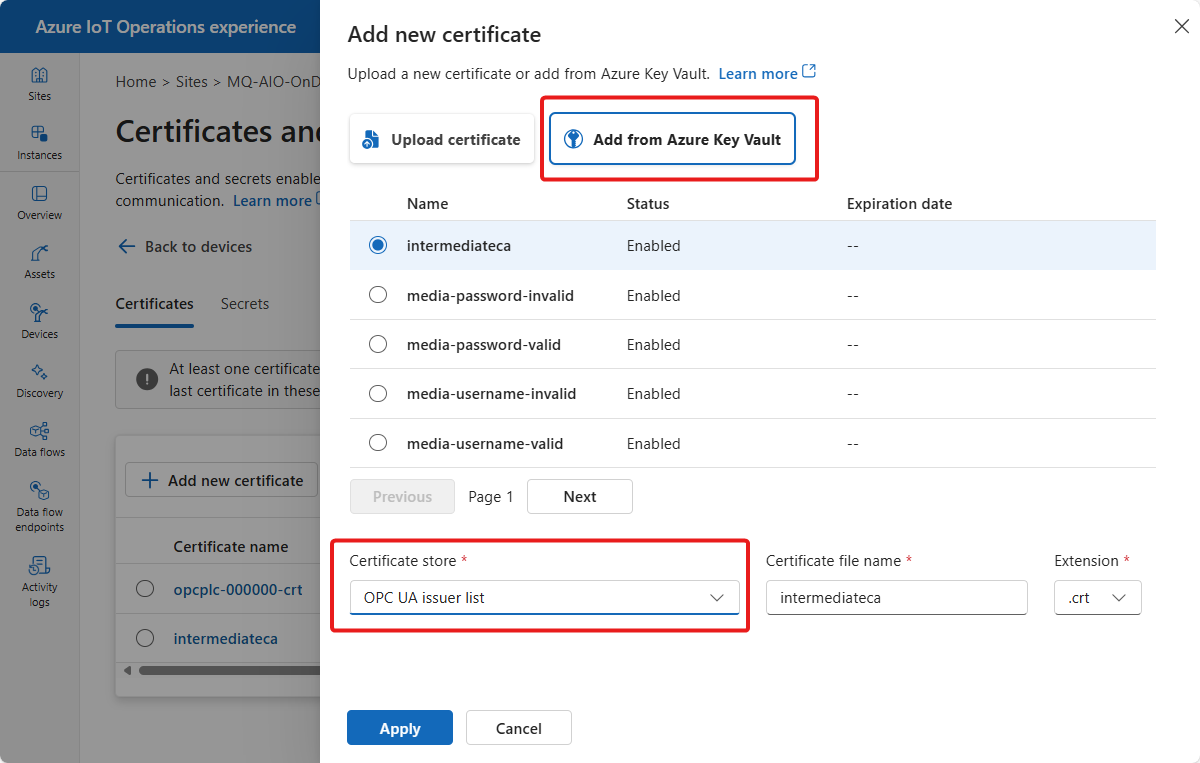
Task: Open Data flow endpoints in sidebar
Action: tap(39, 505)
